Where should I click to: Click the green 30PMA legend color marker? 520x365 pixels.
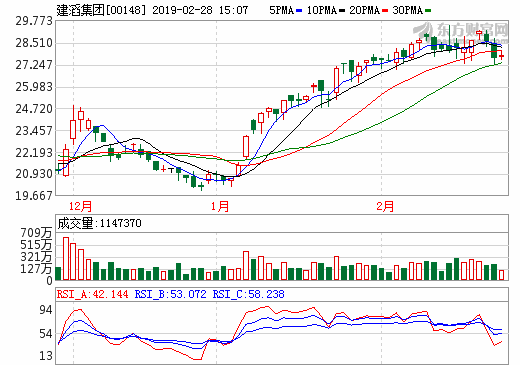[x=428, y=11]
